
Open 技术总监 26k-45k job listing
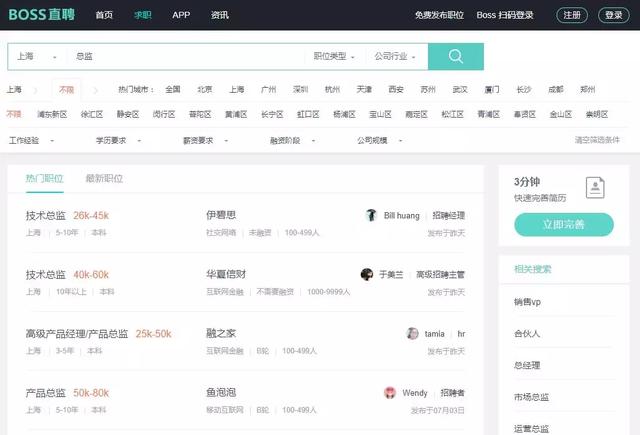[x=45, y=215]
